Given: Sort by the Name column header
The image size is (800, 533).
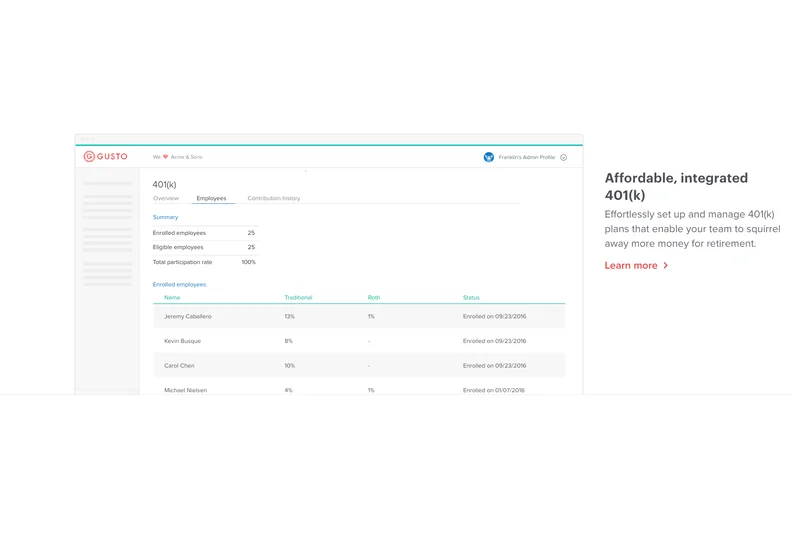Looking at the screenshot, I should [x=172, y=297].
